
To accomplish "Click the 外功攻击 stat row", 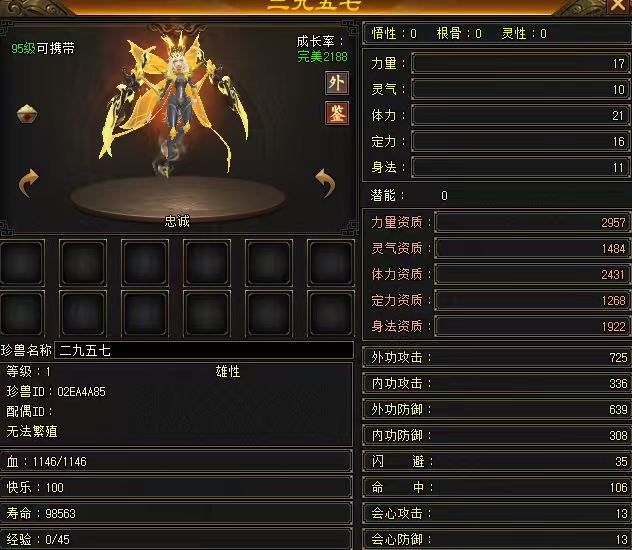I will click(496, 357).
